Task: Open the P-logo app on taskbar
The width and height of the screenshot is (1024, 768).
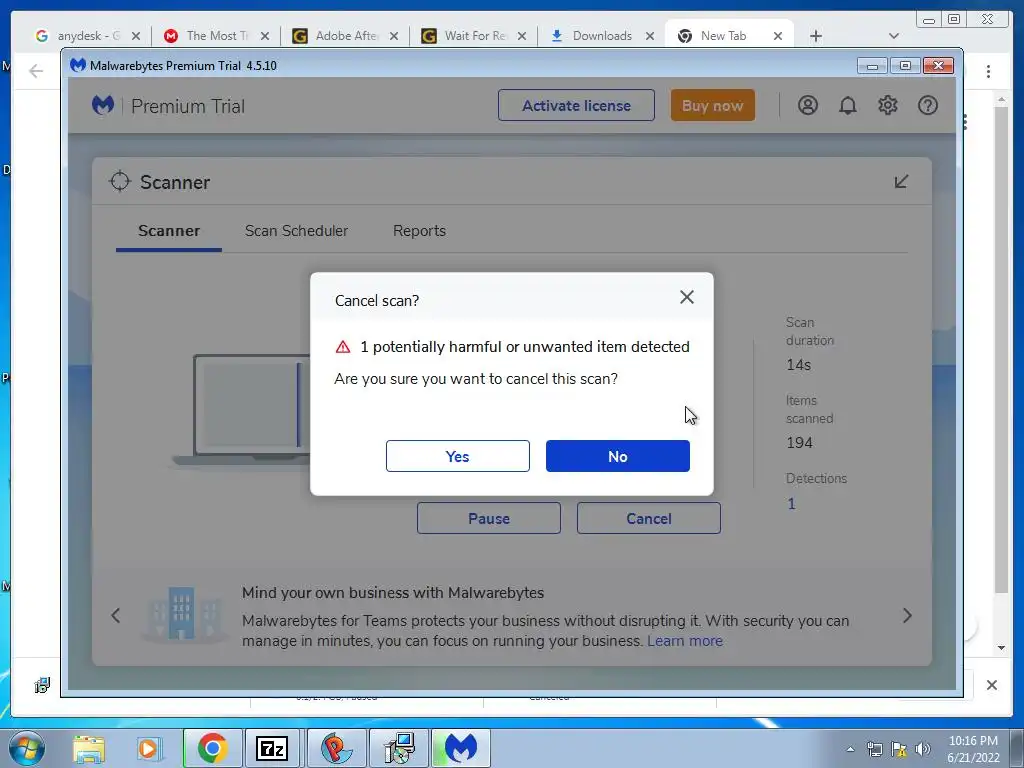Action: coord(335,748)
